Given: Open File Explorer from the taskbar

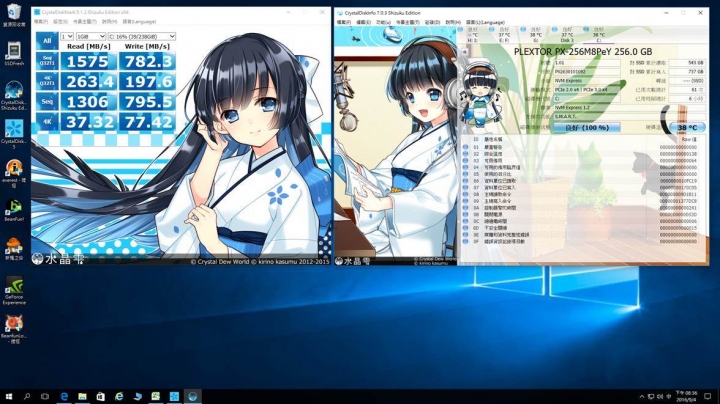Looking at the screenshot, I should pos(82,396).
